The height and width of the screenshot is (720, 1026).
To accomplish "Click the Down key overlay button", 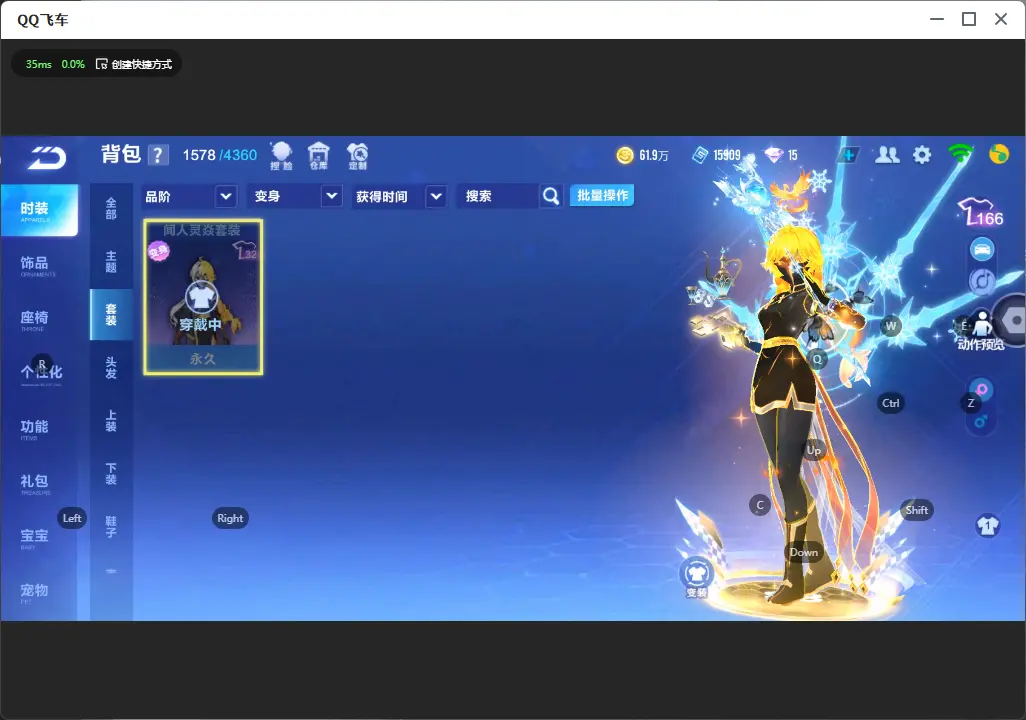I will point(804,552).
